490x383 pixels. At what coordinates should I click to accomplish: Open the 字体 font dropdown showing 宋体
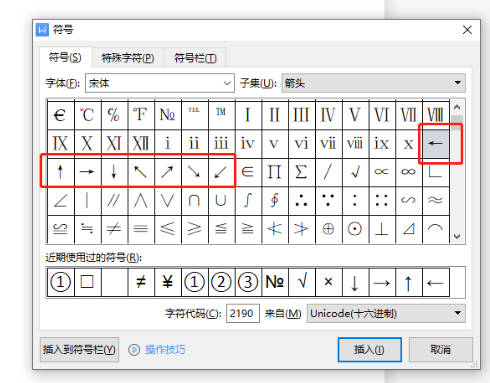(x=160, y=83)
